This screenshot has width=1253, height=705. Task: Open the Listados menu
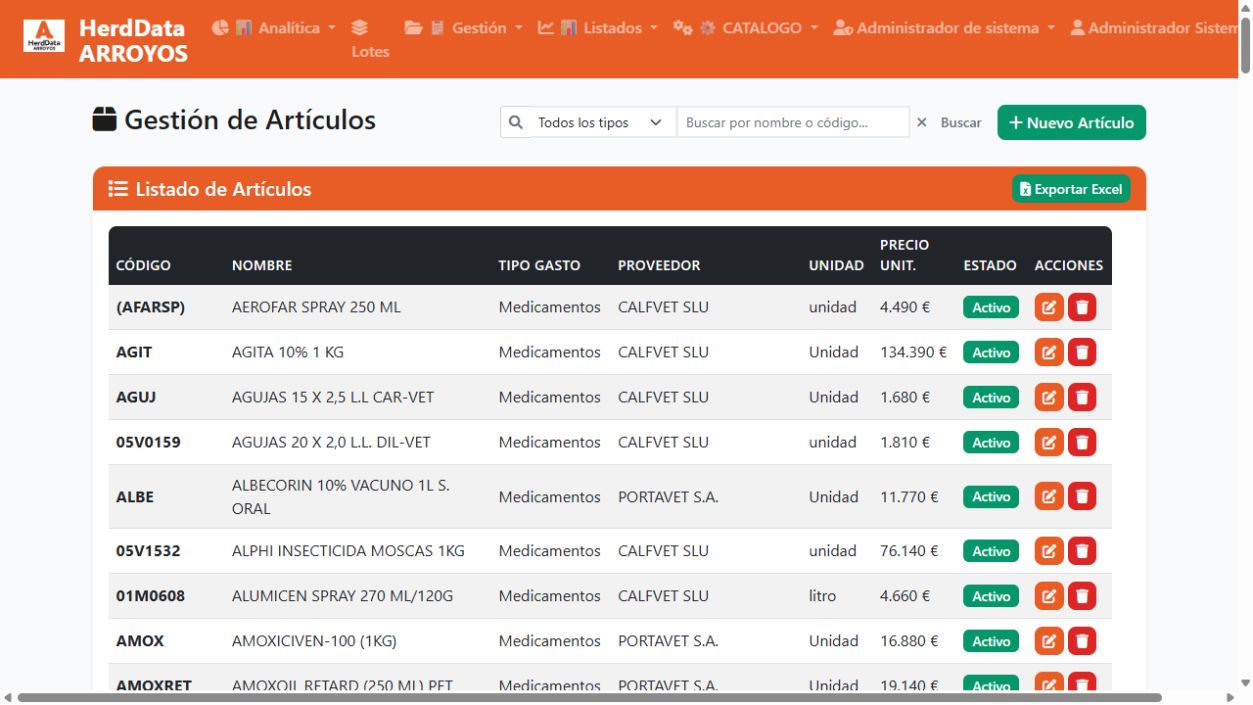click(x=598, y=28)
